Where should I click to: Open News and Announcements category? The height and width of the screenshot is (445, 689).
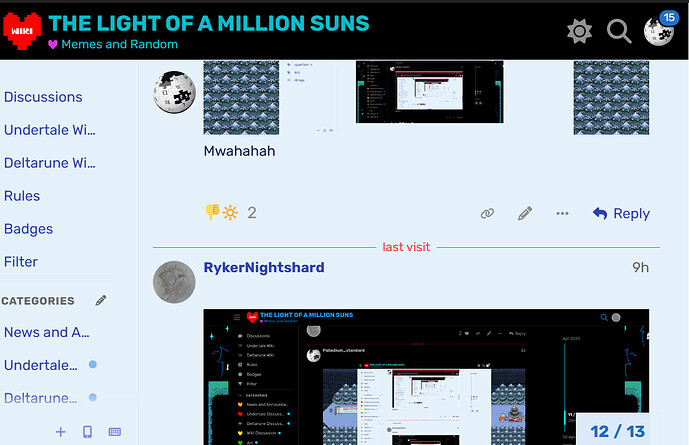click(x=47, y=333)
